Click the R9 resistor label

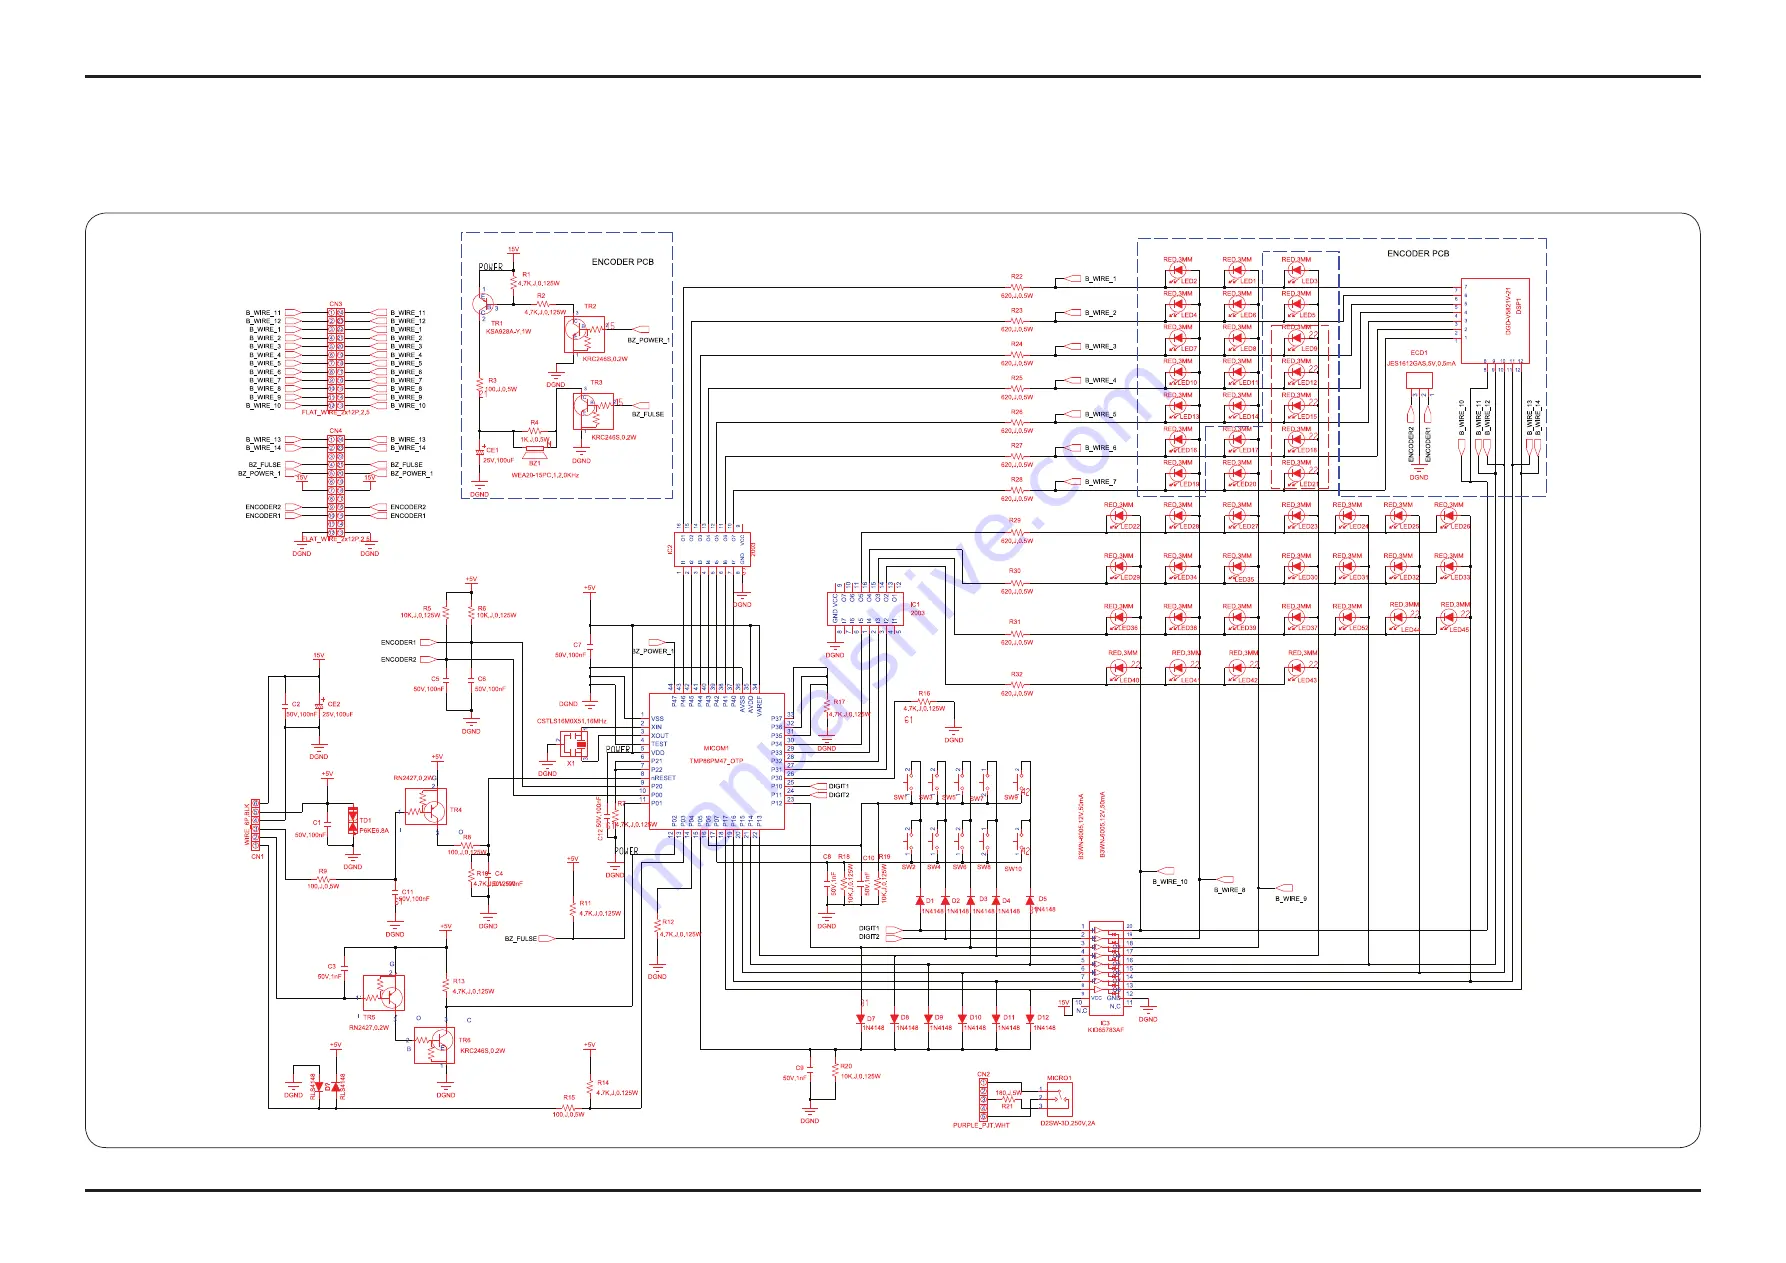[322, 871]
